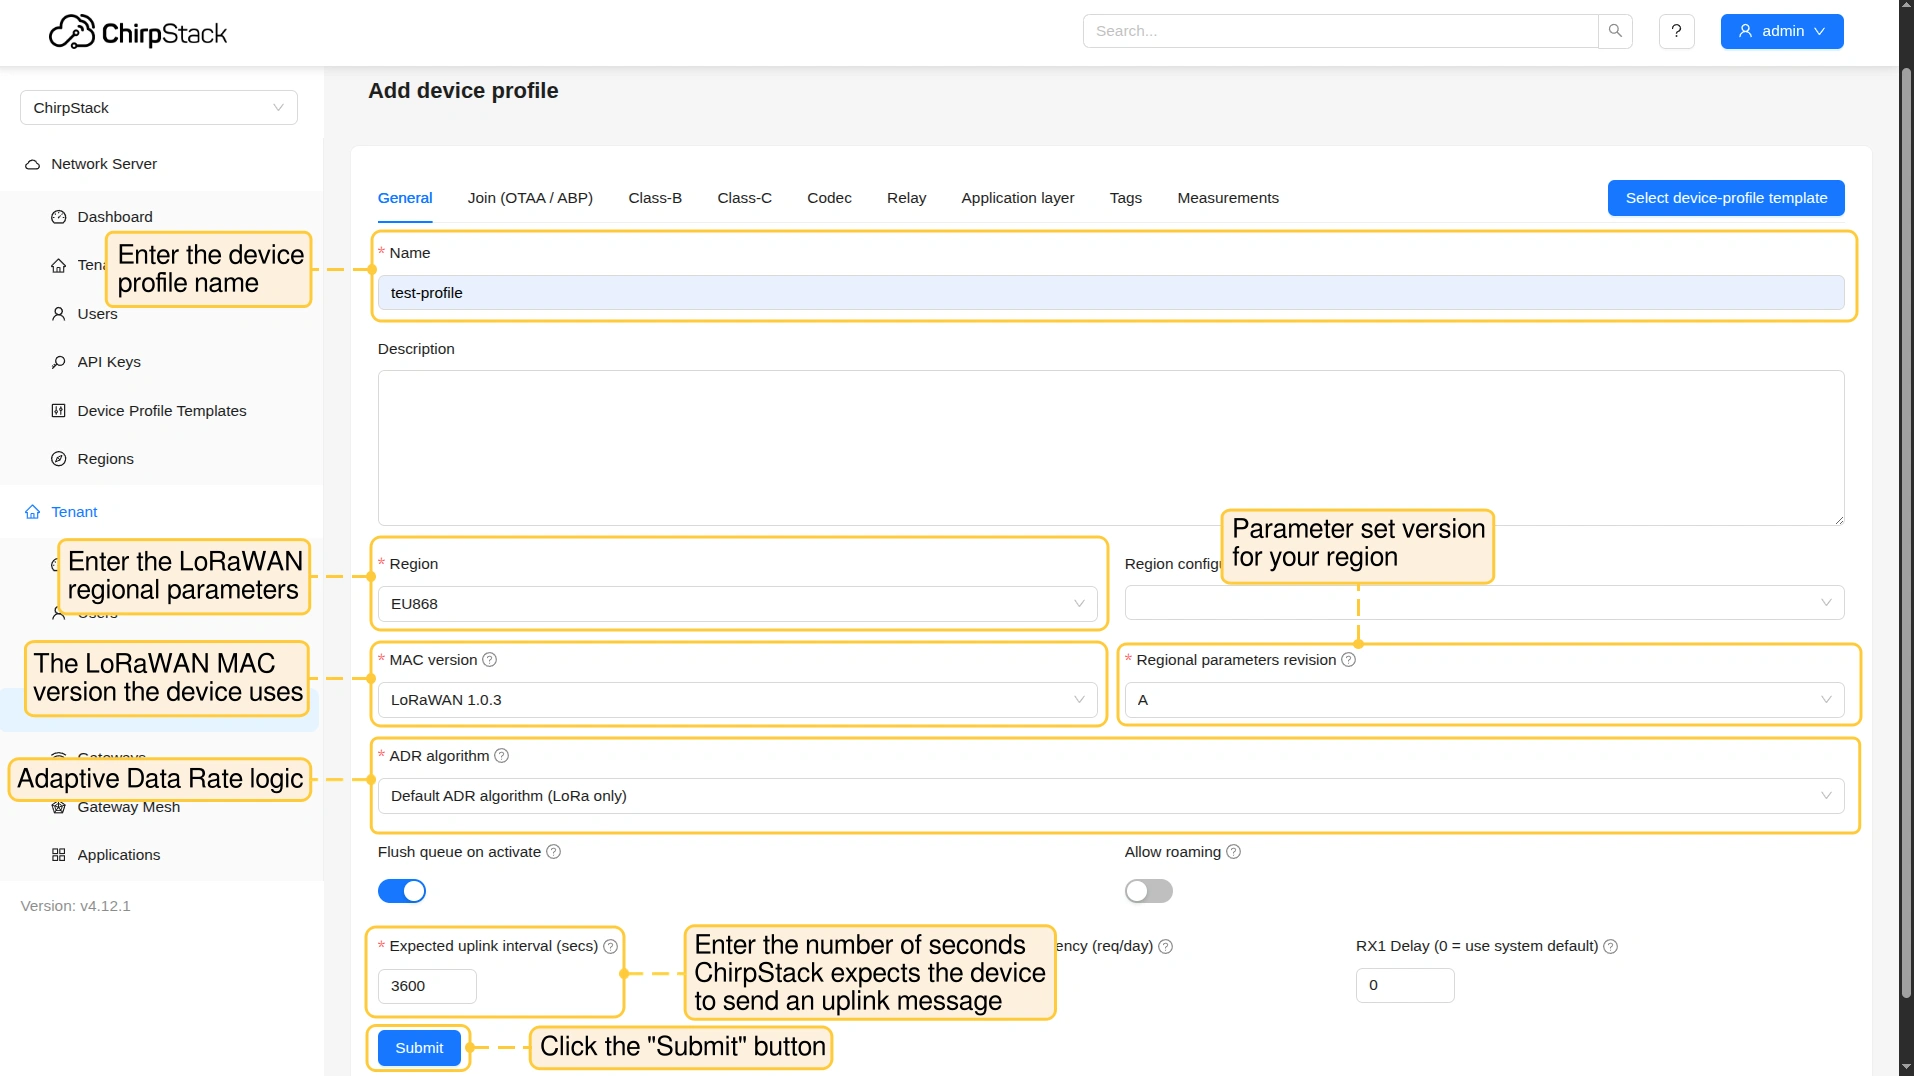Image resolution: width=1914 pixels, height=1076 pixels.
Task: Click the Regions compass icon
Action: (x=59, y=459)
